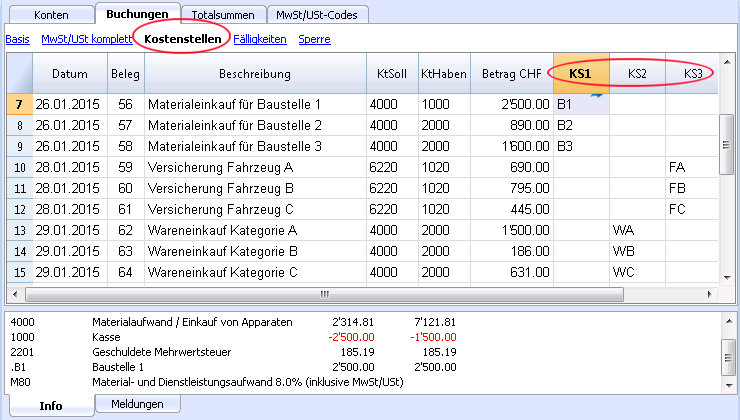This screenshot has width=740, height=420.
Task: Click cell 'Versicherung Fahrzeug B'
Action: pos(255,188)
